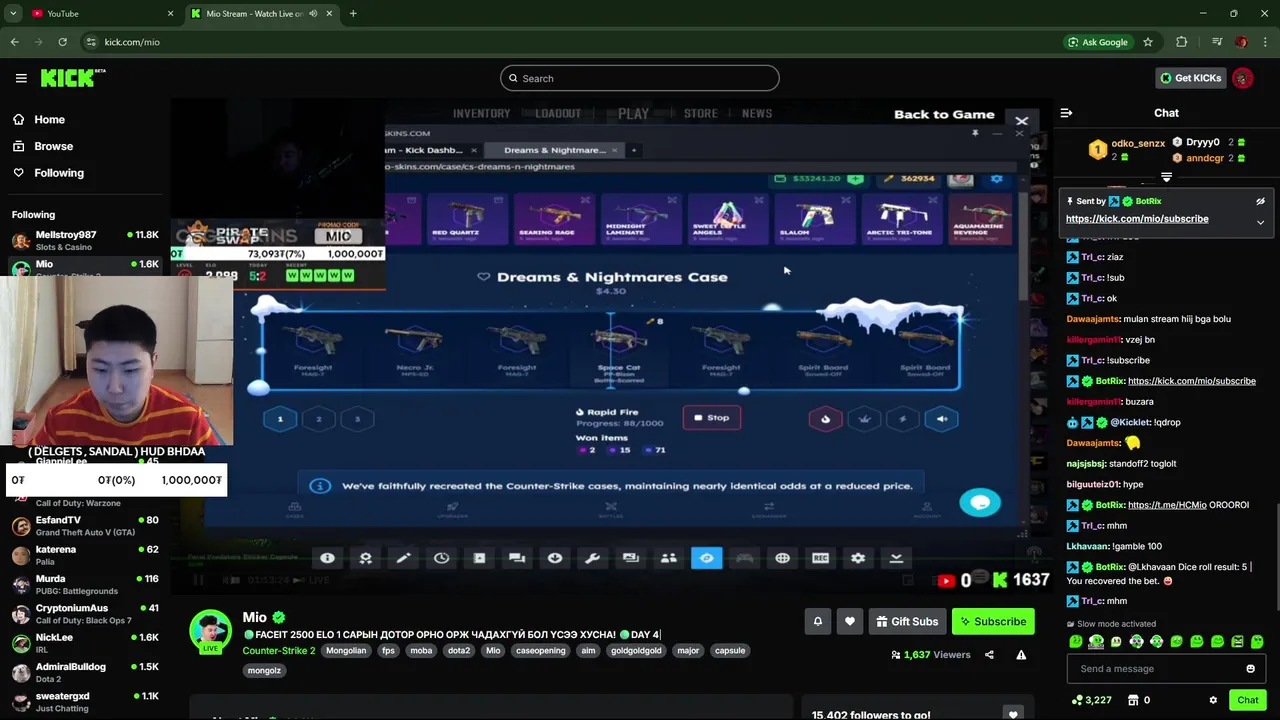Viewport: 1280px width, 720px height.
Task: Click the stream pause button
Action: coord(198,579)
